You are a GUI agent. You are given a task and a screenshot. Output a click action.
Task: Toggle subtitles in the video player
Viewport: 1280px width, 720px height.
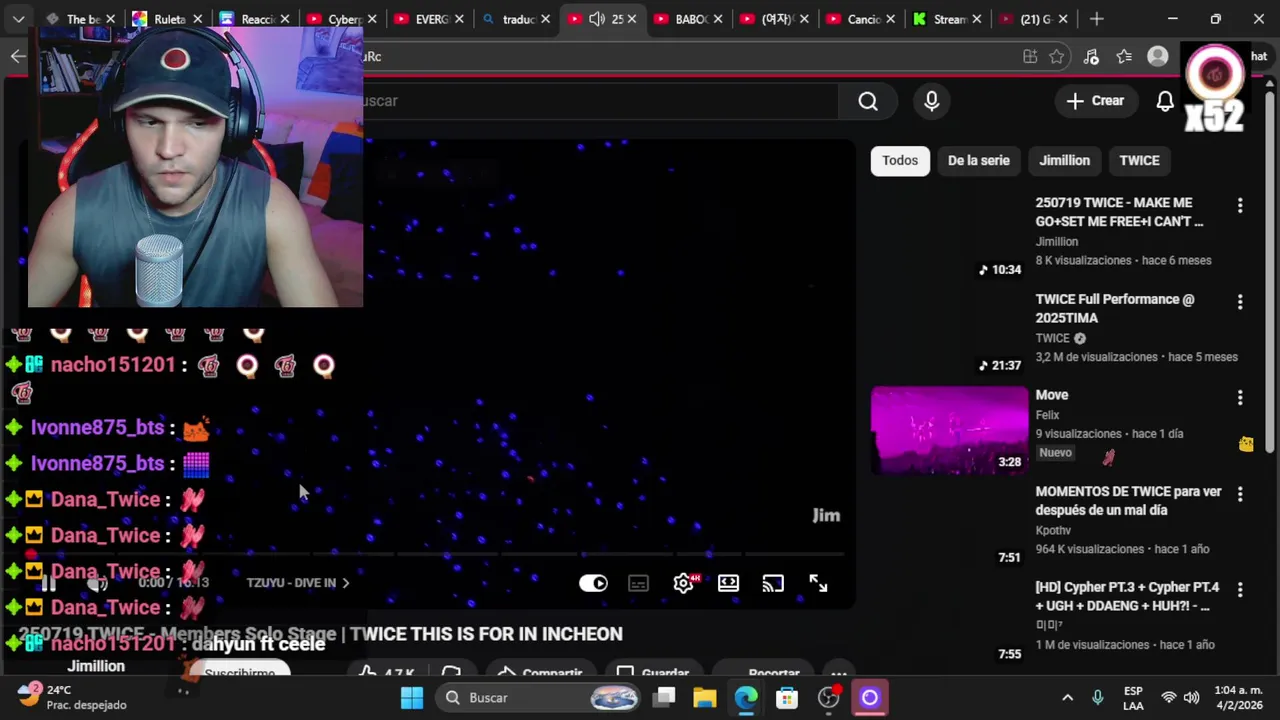click(x=638, y=583)
